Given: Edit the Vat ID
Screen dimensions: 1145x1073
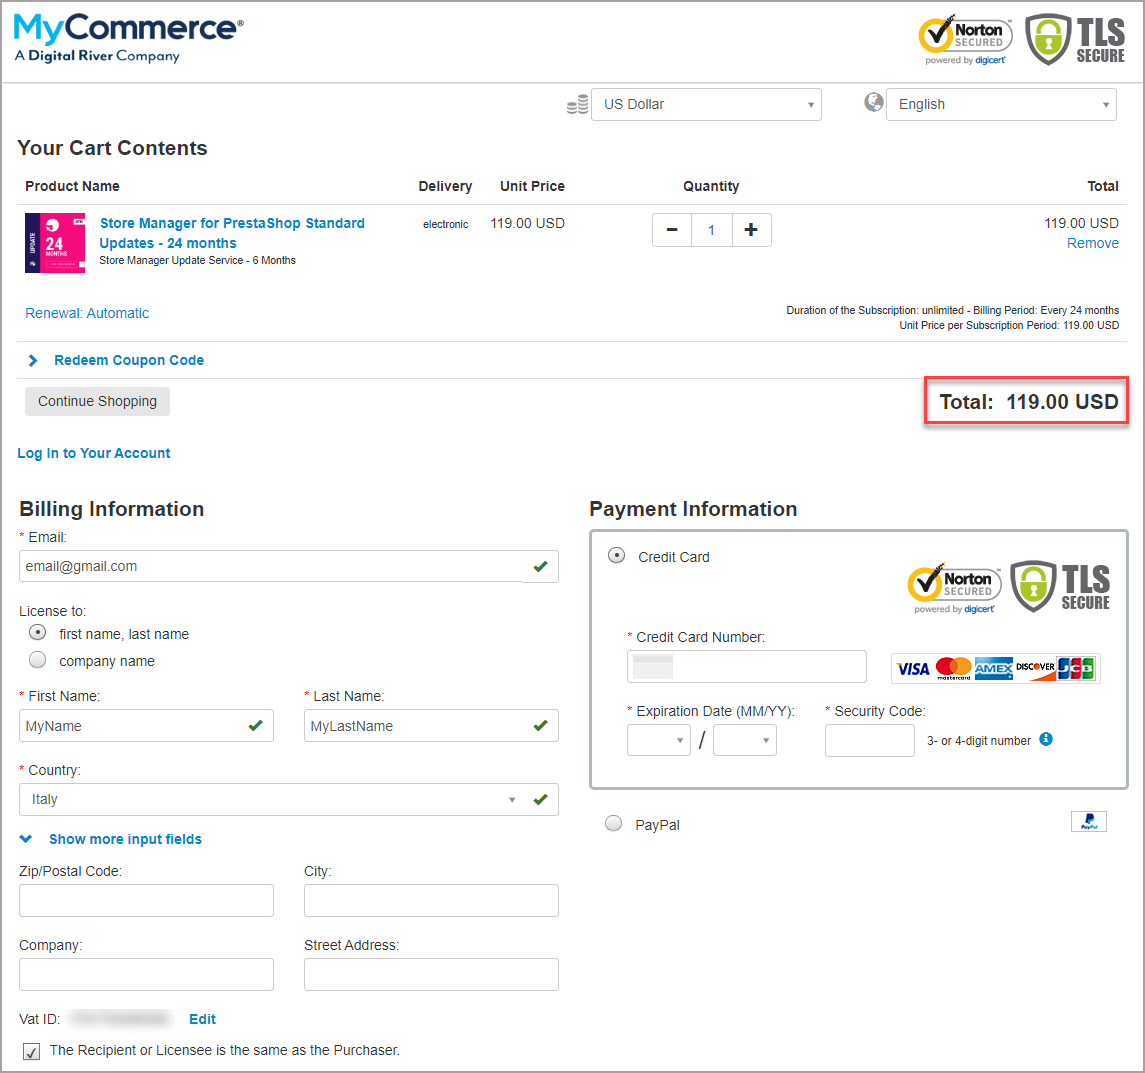Looking at the screenshot, I should pos(202,1019).
